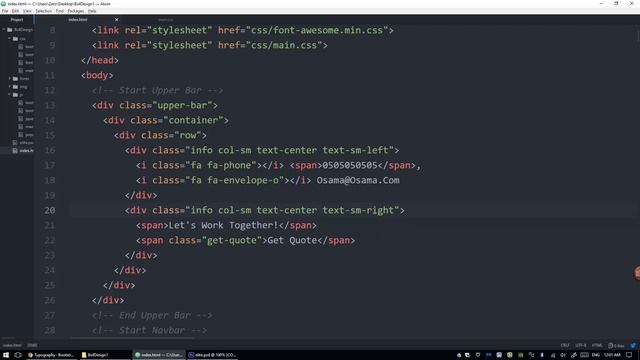Click the horizontal scrollbar of the editor
This screenshot has height=360, width=640.
132,338
